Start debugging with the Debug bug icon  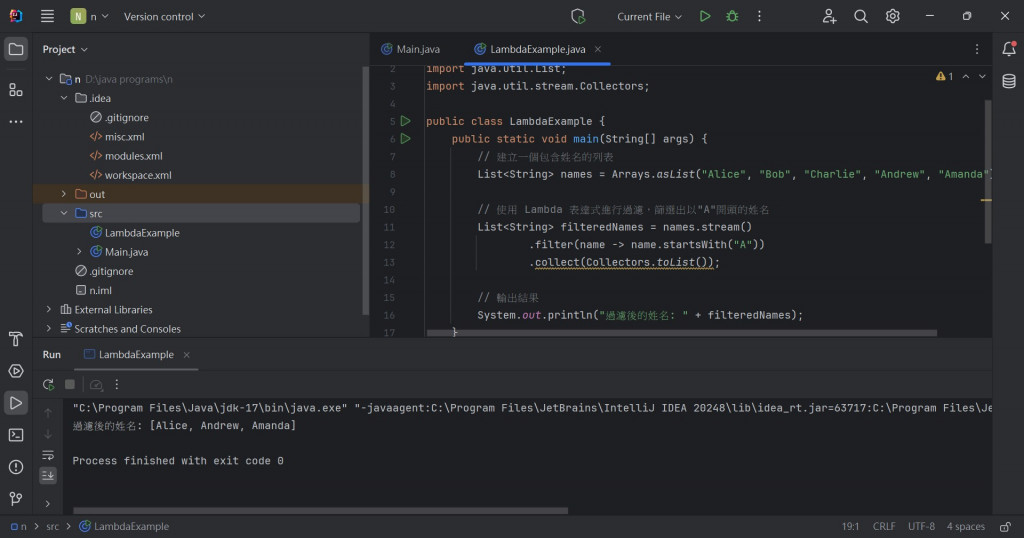(732, 16)
